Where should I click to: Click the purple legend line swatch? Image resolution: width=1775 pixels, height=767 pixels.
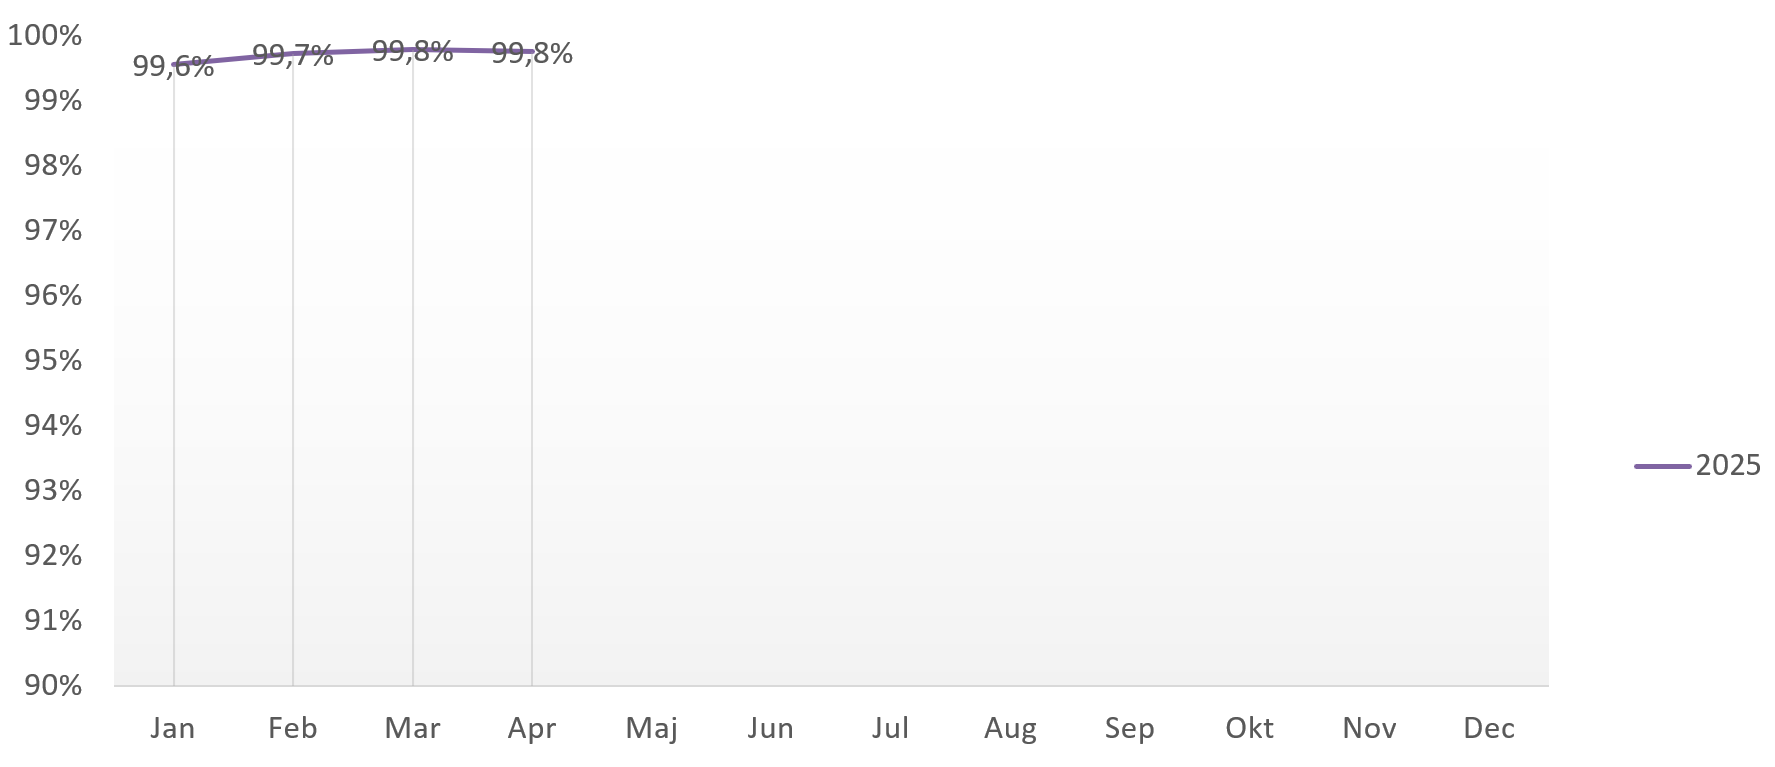pos(1663,466)
